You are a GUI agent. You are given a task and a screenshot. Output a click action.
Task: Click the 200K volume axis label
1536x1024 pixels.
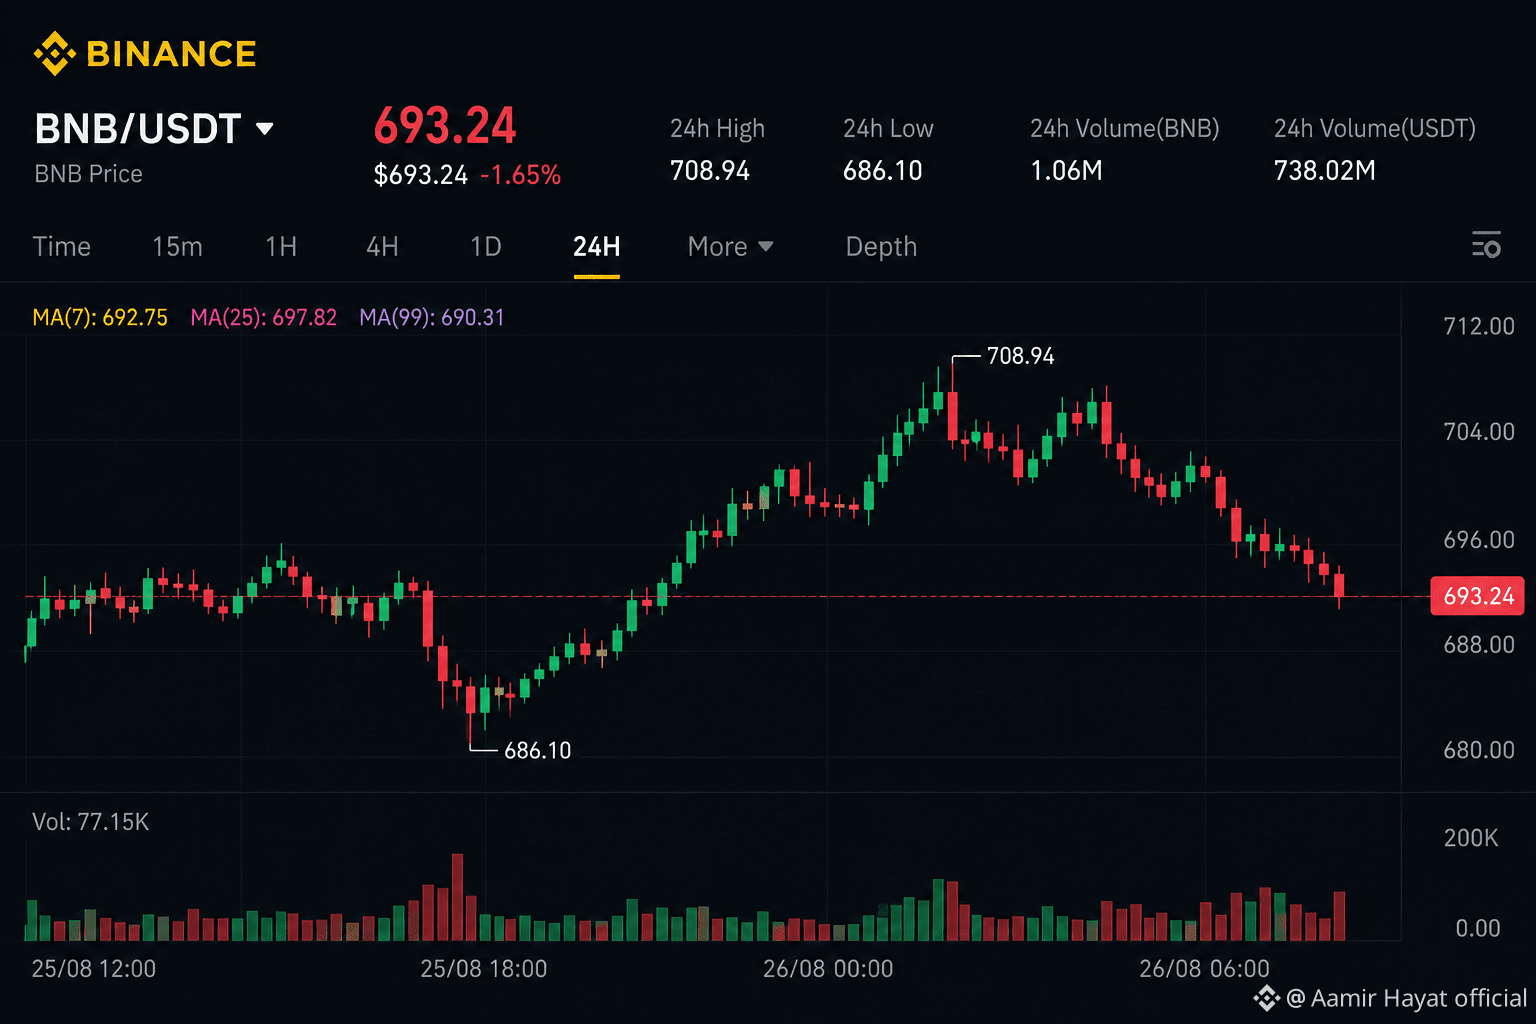tap(1471, 838)
